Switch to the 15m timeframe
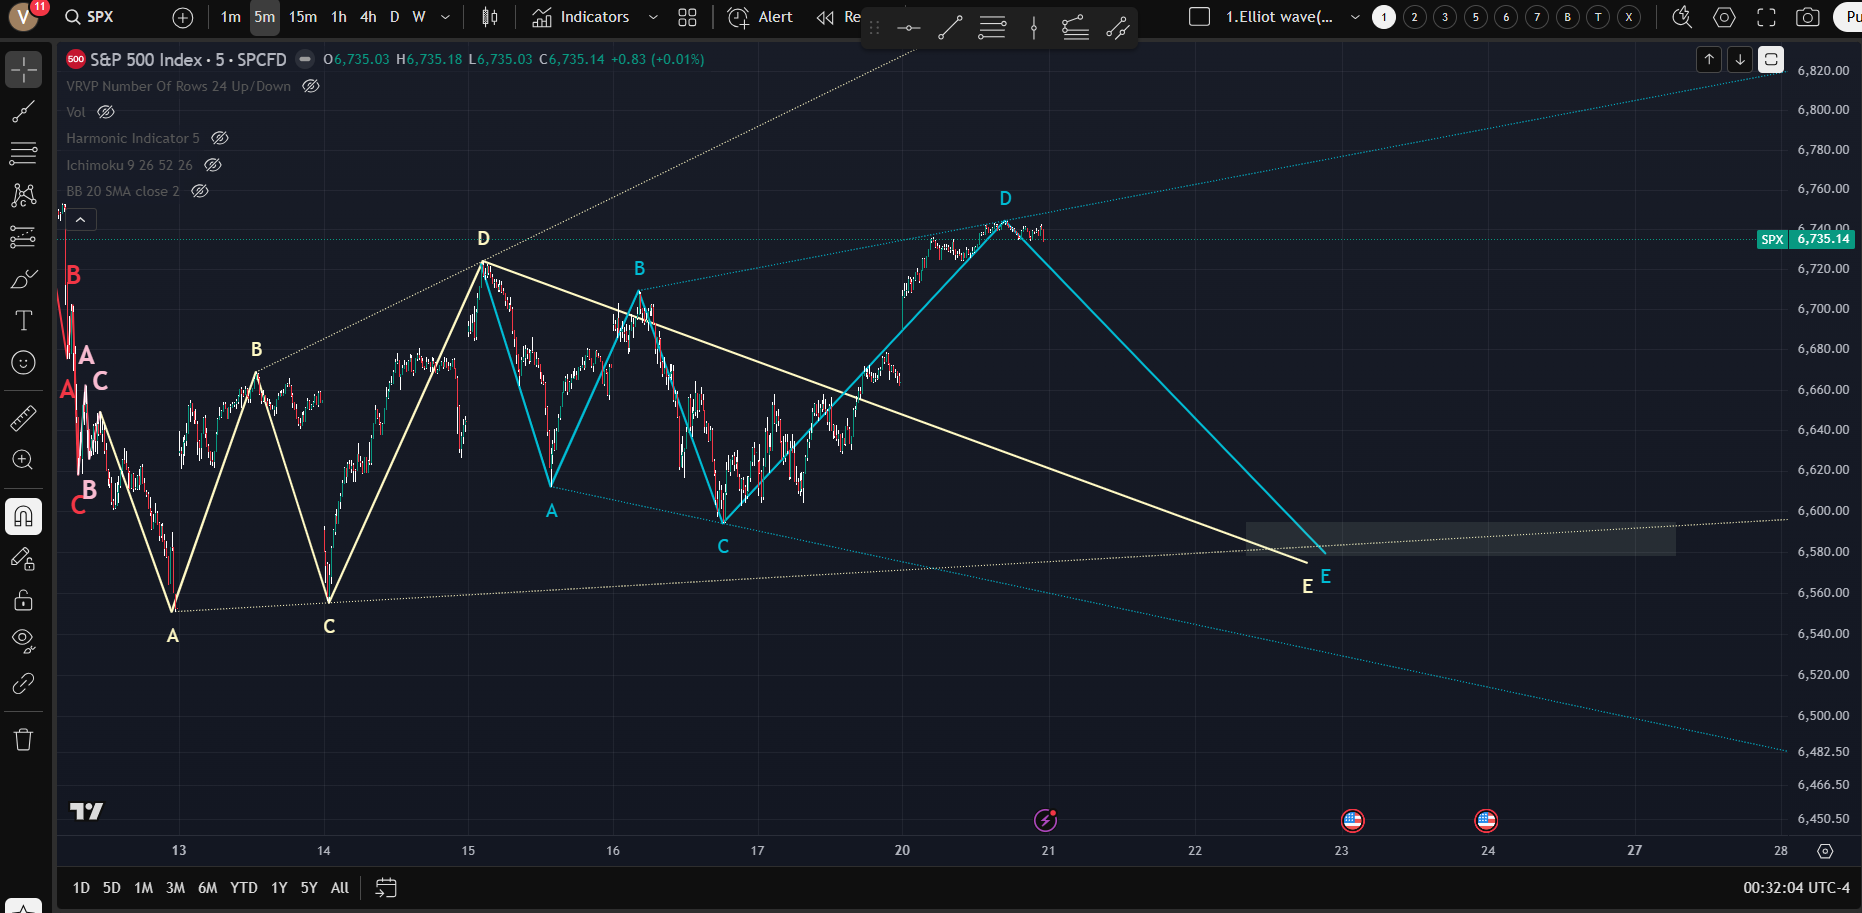This screenshot has height=913, width=1862. click(x=303, y=17)
